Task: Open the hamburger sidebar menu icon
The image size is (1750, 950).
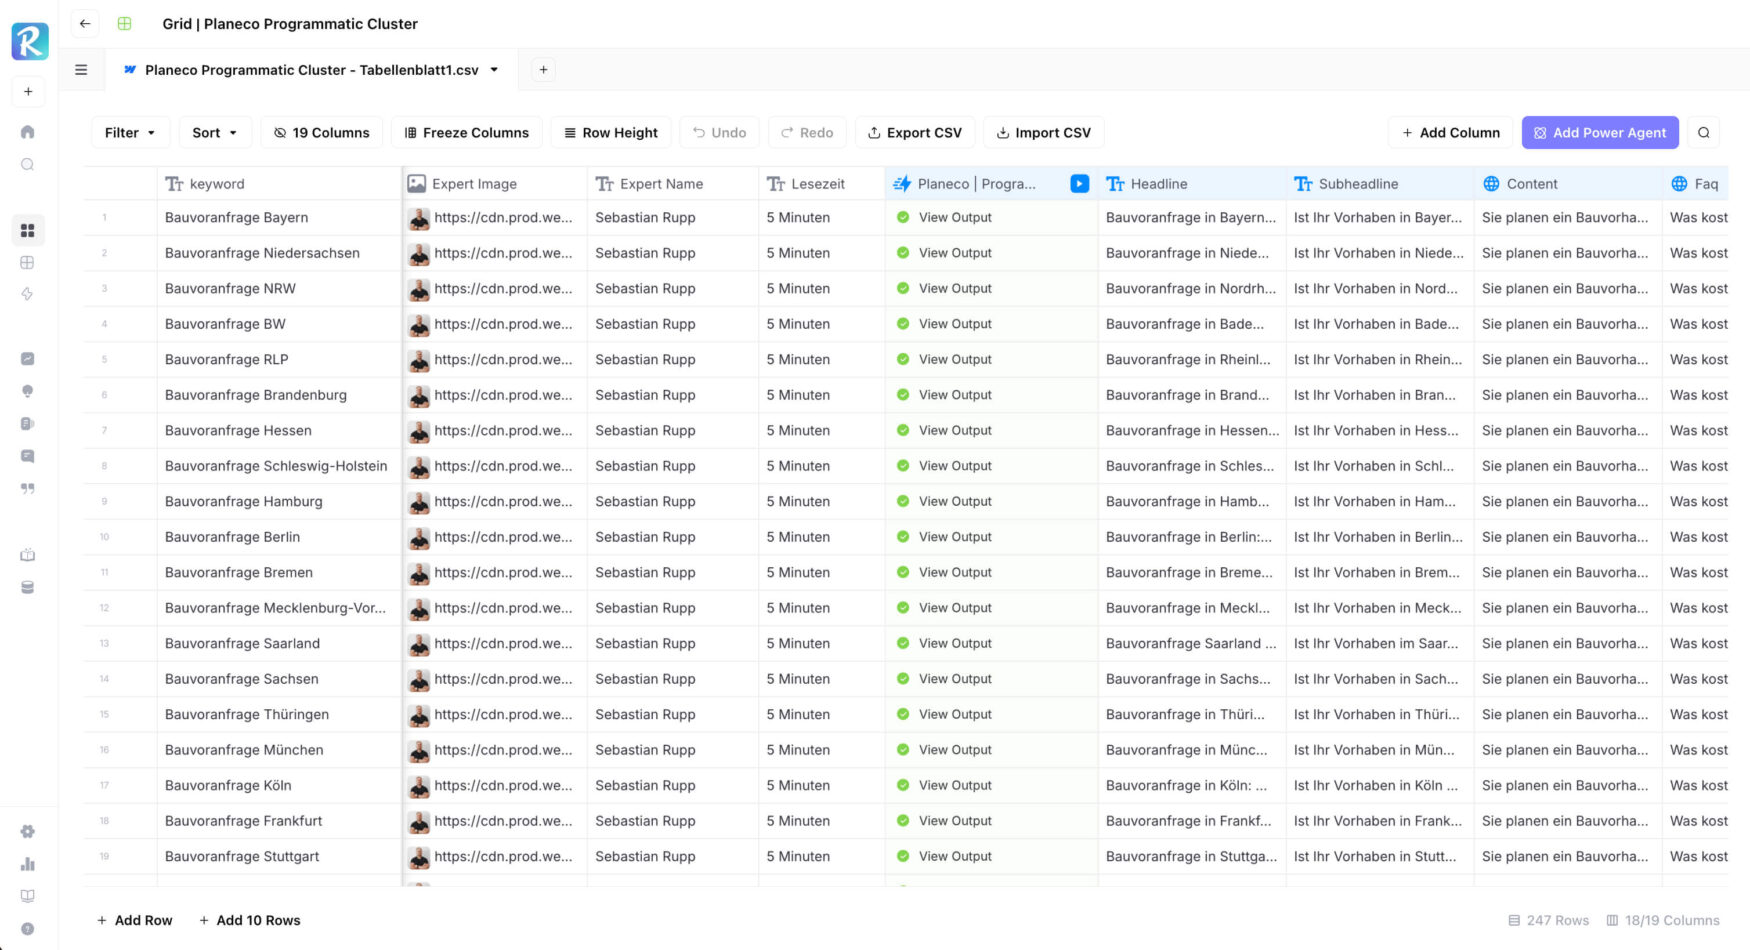Action: pos(81,70)
